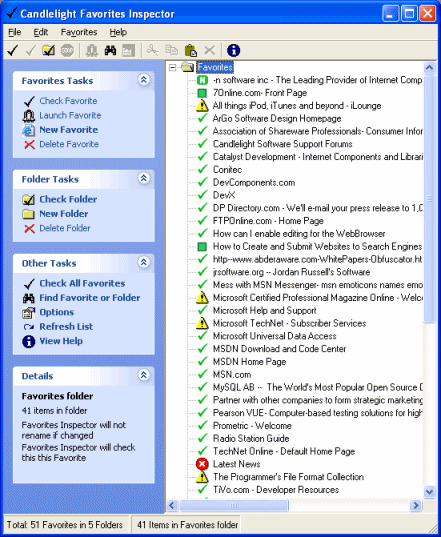Open the Help menu
Screen dimensions: 441x537
(x=118, y=32)
